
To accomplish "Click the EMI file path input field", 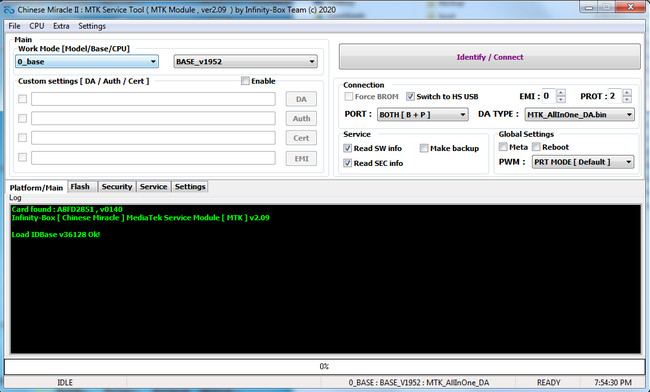I will [x=153, y=158].
